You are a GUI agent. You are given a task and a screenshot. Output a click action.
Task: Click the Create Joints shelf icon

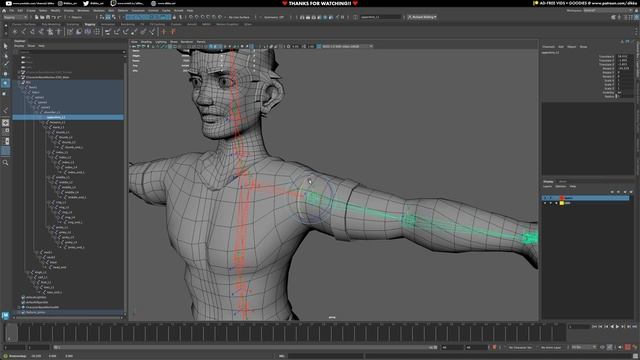pyautogui.click(x=24, y=31)
